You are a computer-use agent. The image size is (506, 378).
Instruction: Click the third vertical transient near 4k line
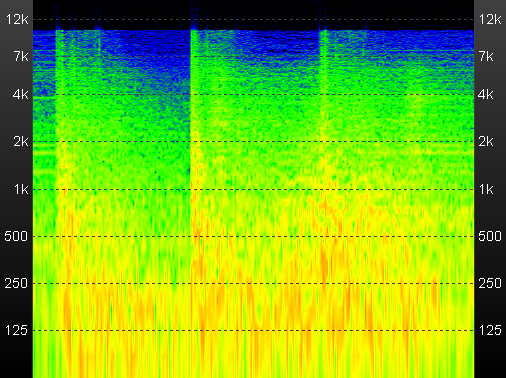[323, 95]
